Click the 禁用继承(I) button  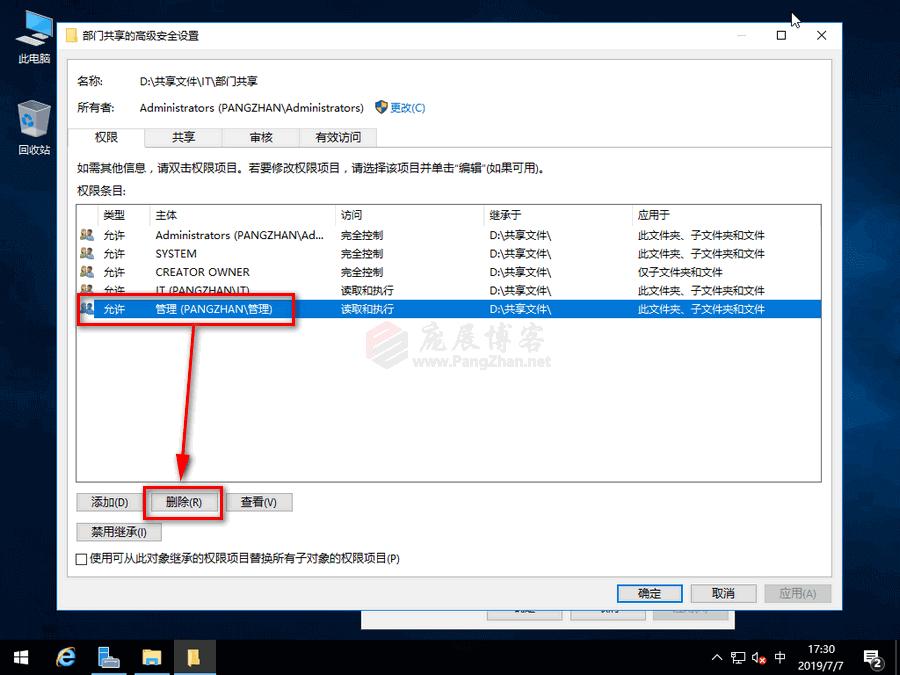coord(118,531)
